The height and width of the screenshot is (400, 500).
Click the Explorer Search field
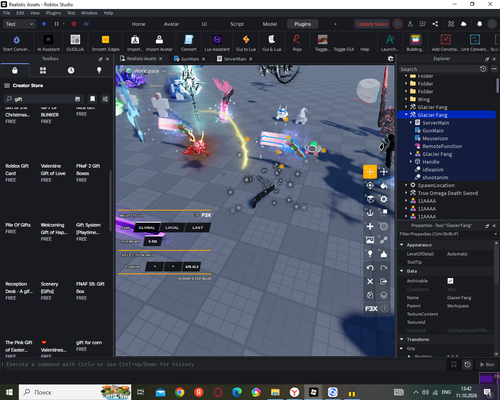pos(439,69)
